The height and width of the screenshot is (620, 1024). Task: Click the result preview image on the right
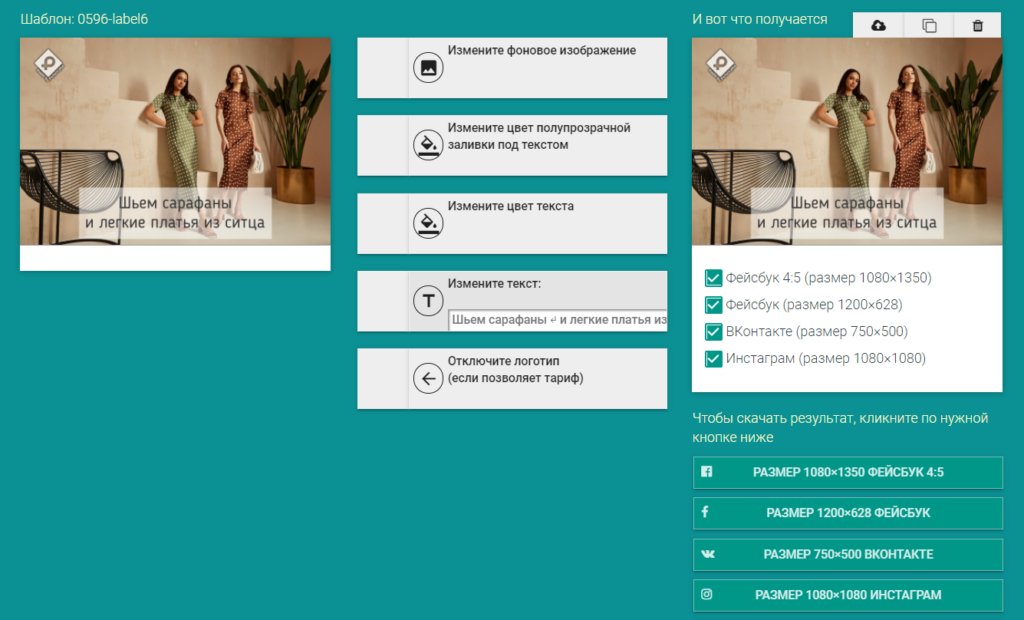[x=847, y=141]
